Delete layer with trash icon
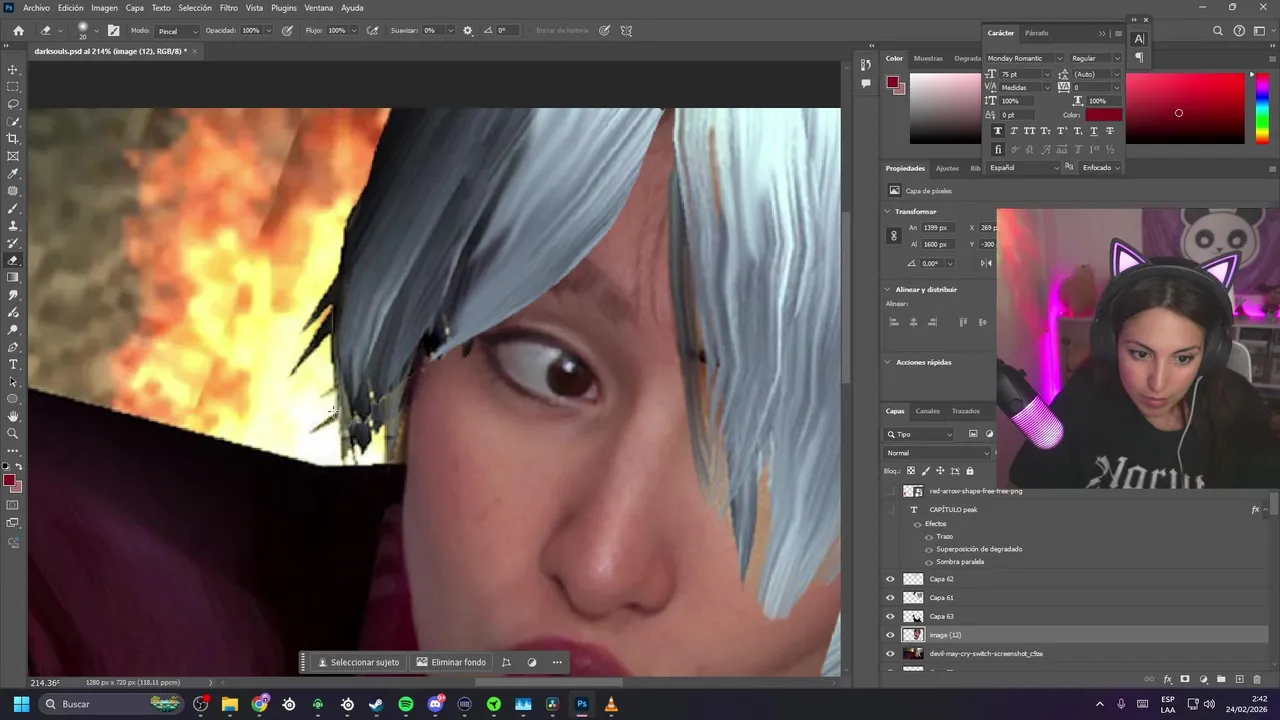The width and height of the screenshot is (1280, 720). (x=1258, y=679)
